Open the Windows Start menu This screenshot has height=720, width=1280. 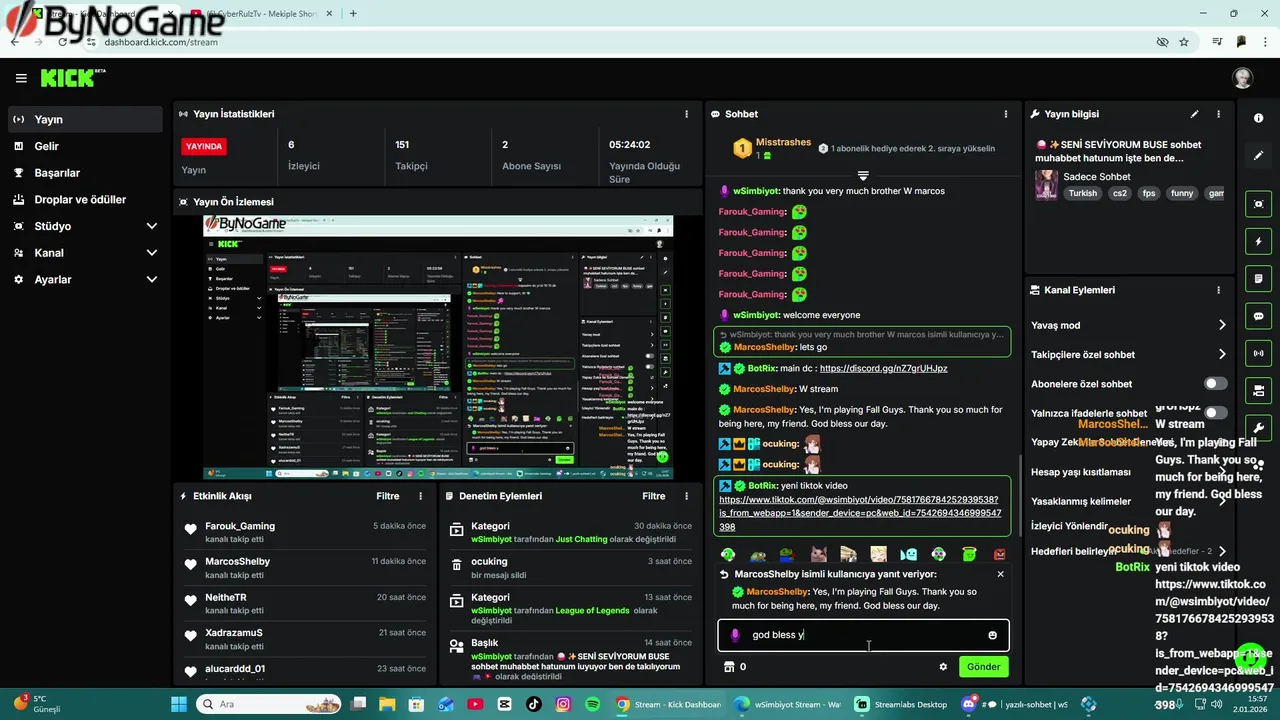(179, 704)
